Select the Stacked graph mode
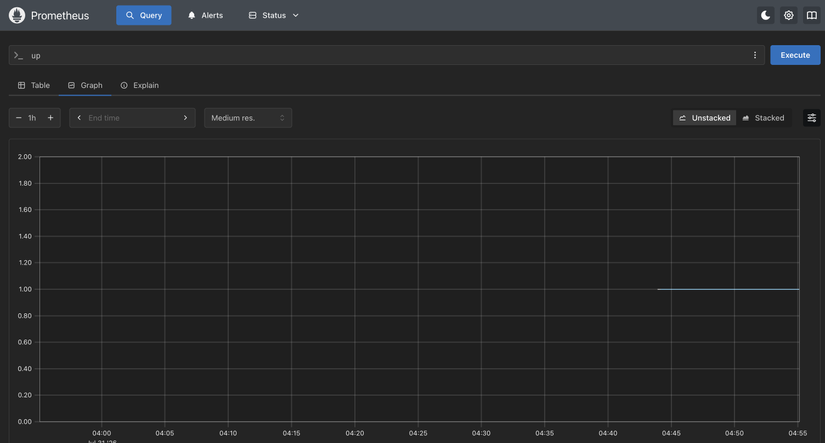Viewport: 825px width, 443px height. pyautogui.click(x=763, y=118)
